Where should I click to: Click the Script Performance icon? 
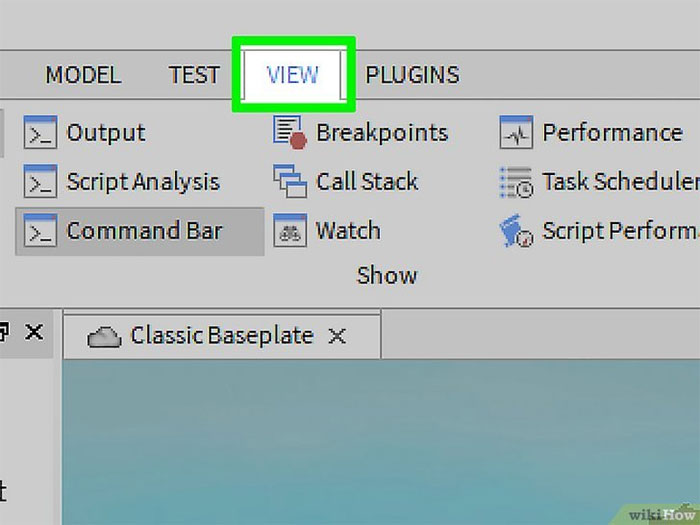[516, 231]
